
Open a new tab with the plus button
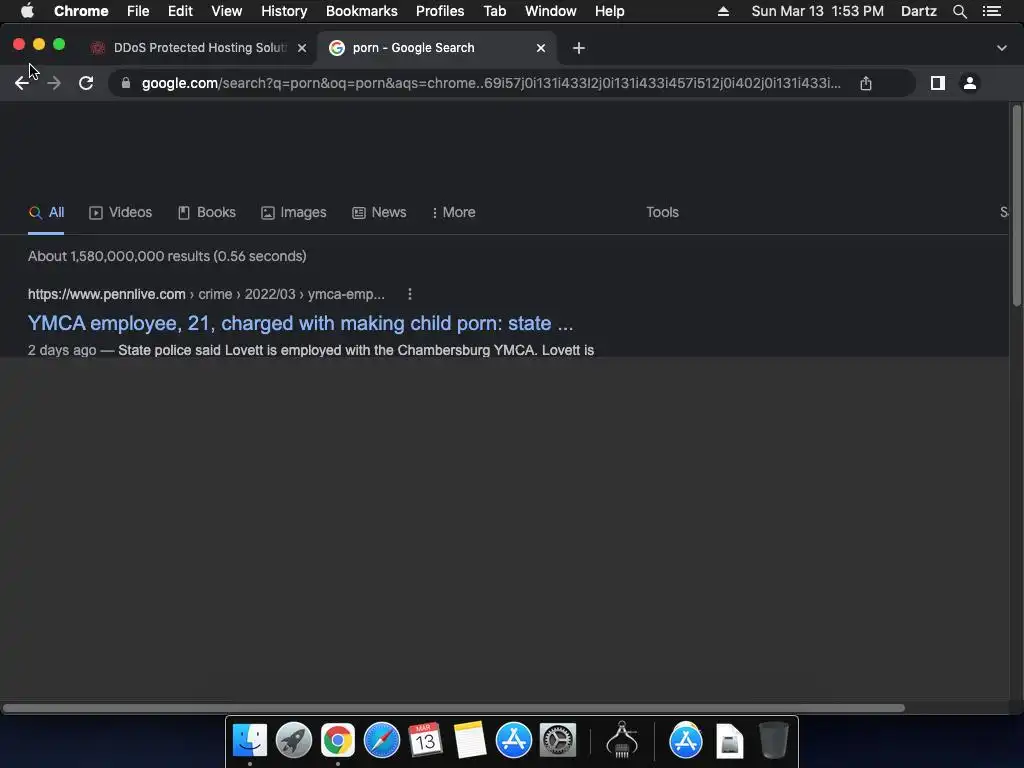click(579, 48)
